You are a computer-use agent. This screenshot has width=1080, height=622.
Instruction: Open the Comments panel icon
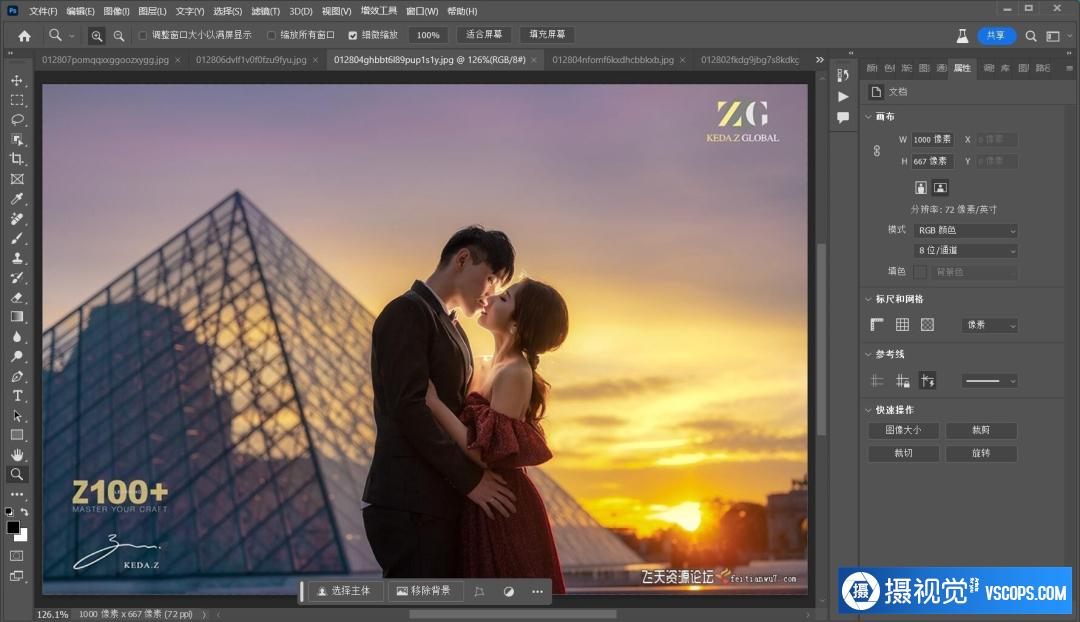click(843, 118)
